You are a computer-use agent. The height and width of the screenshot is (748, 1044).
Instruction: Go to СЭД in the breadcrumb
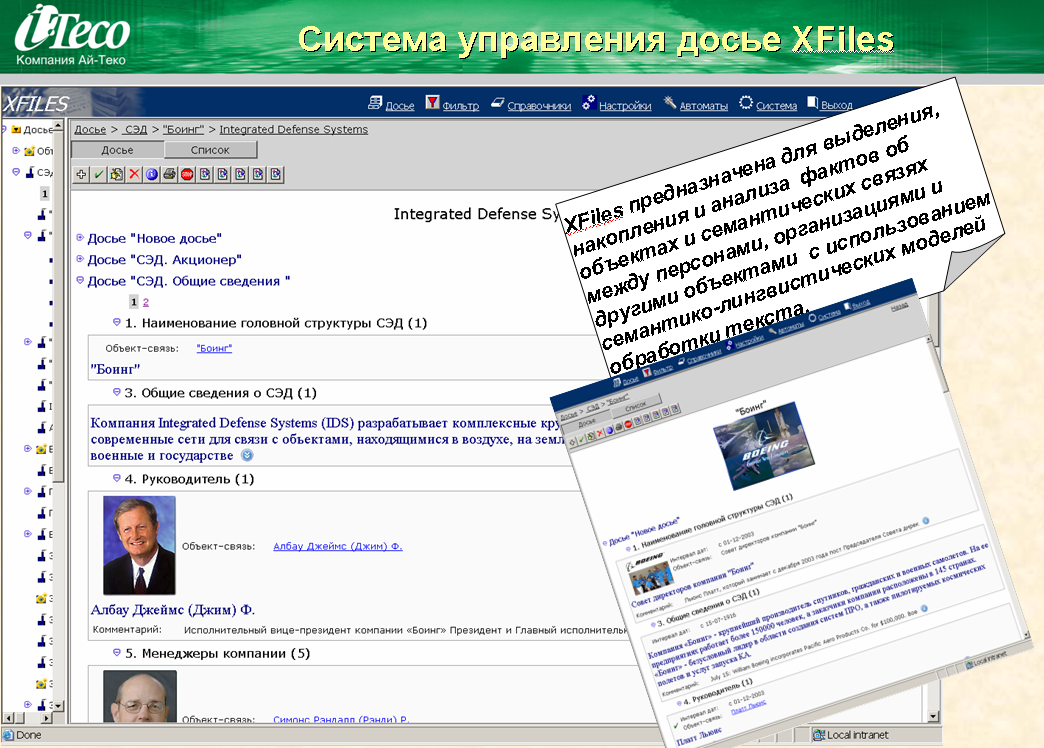click(x=136, y=129)
